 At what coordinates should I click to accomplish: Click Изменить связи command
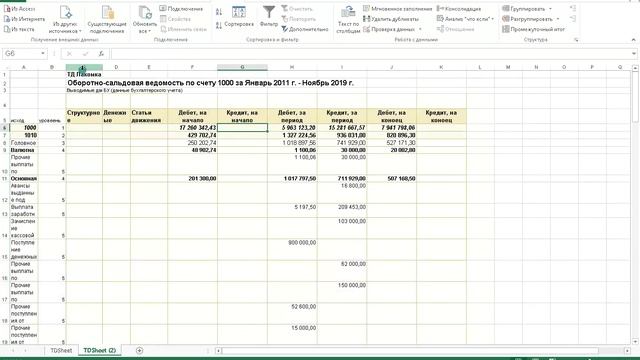click(x=183, y=29)
